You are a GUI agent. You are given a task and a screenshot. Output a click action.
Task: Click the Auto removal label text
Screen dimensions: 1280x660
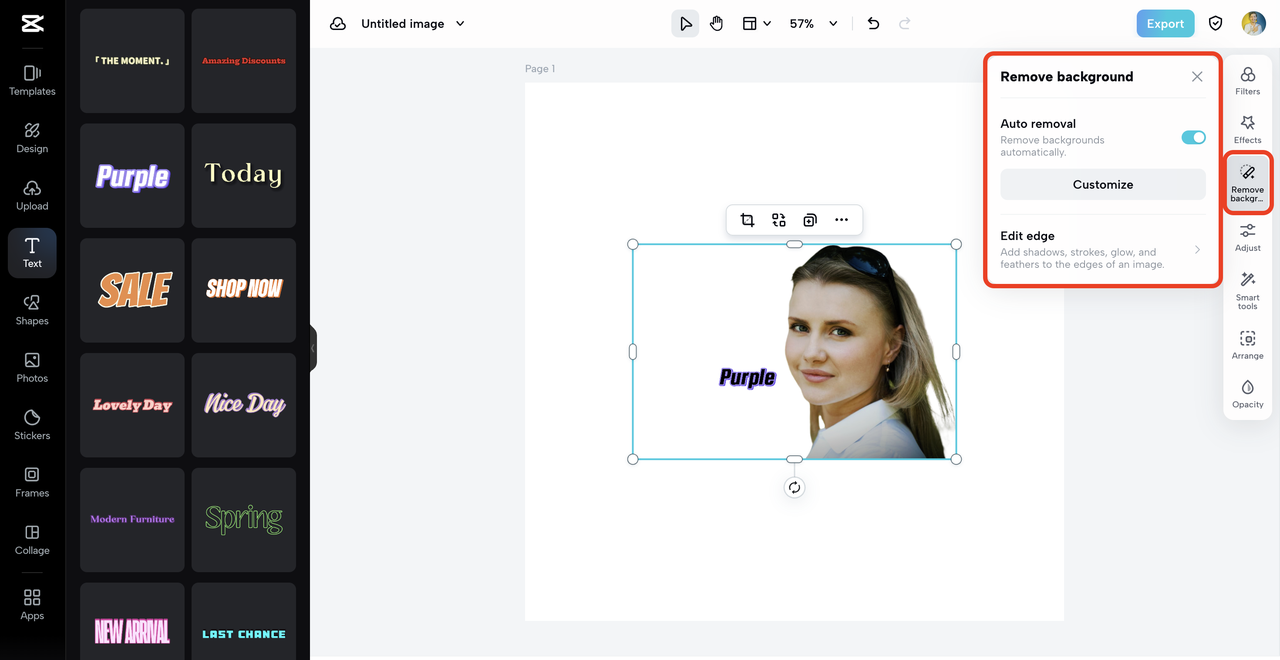[x=1038, y=124]
